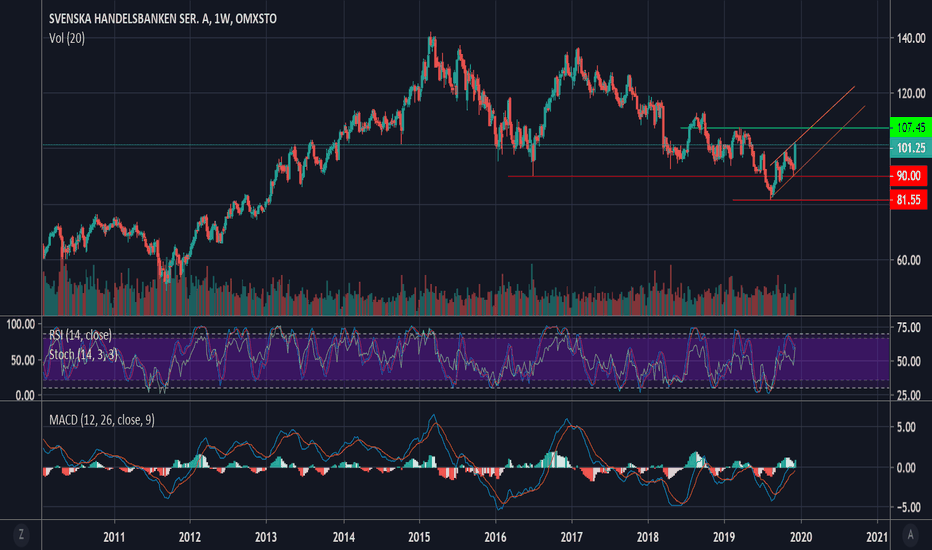Click the red 90.00 price label
The image size is (932, 550).
pyautogui.click(x=909, y=176)
